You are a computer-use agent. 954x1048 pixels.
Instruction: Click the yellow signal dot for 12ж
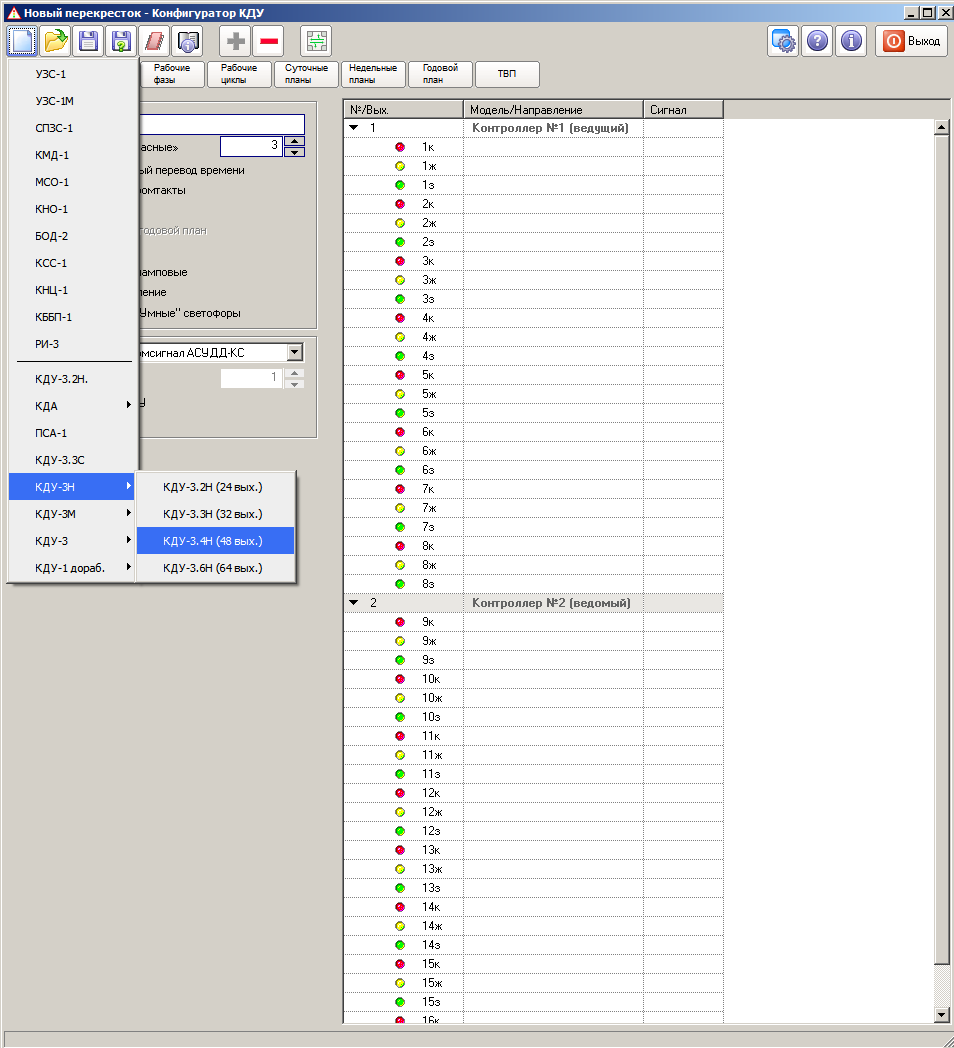[x=400, y=812]
